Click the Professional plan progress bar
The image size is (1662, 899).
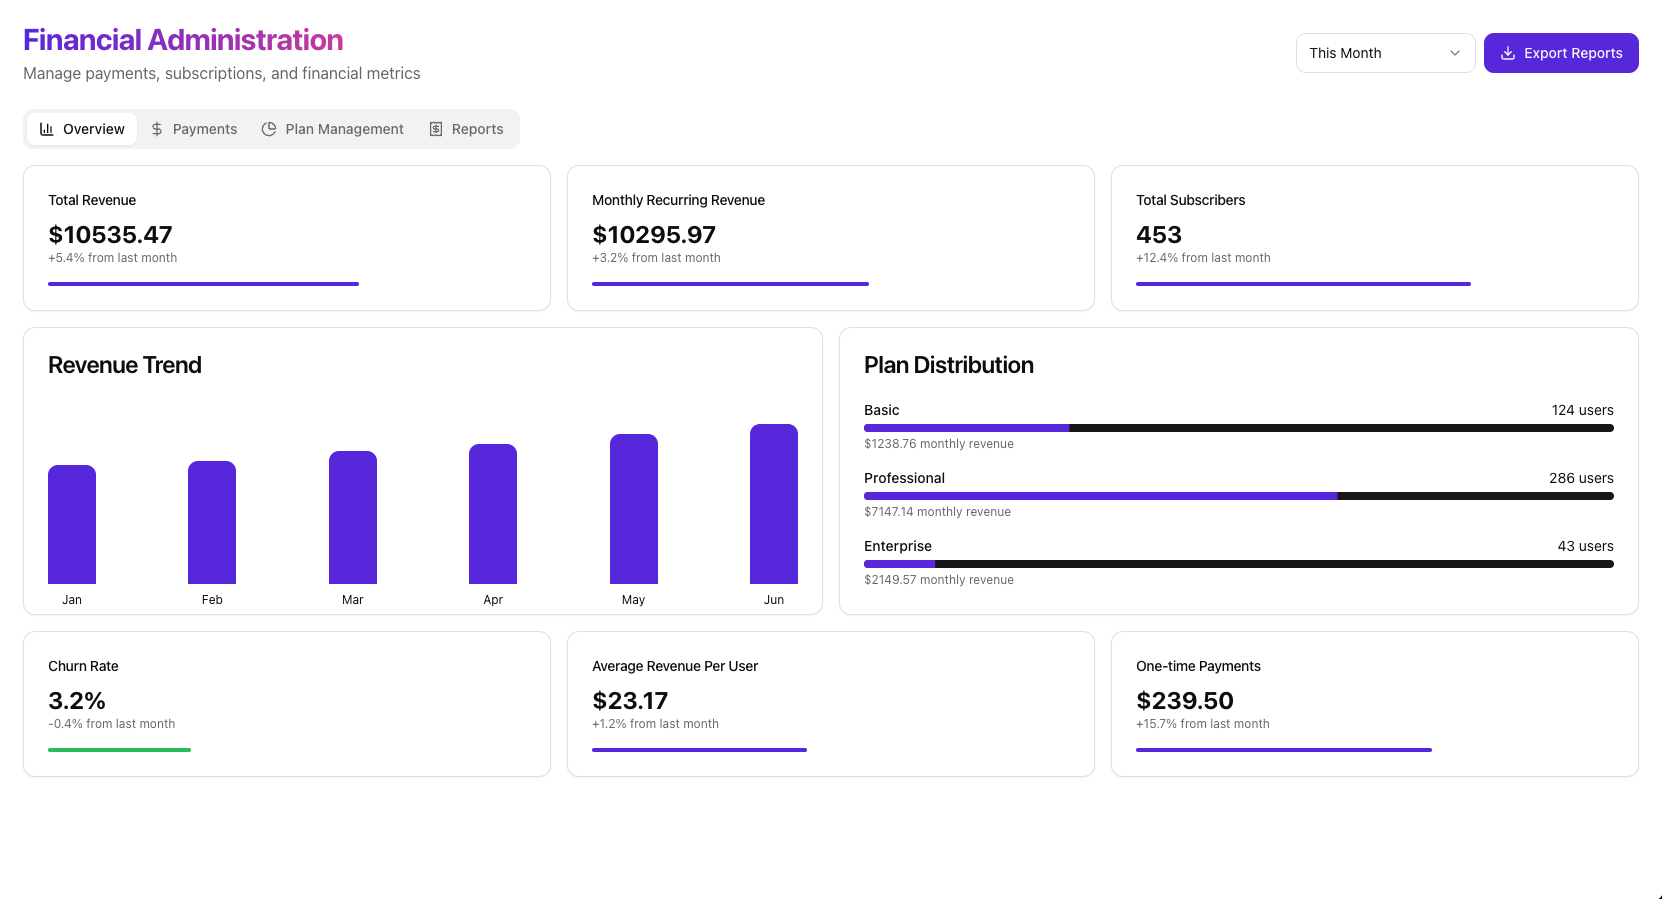(x=1239, y=496)
